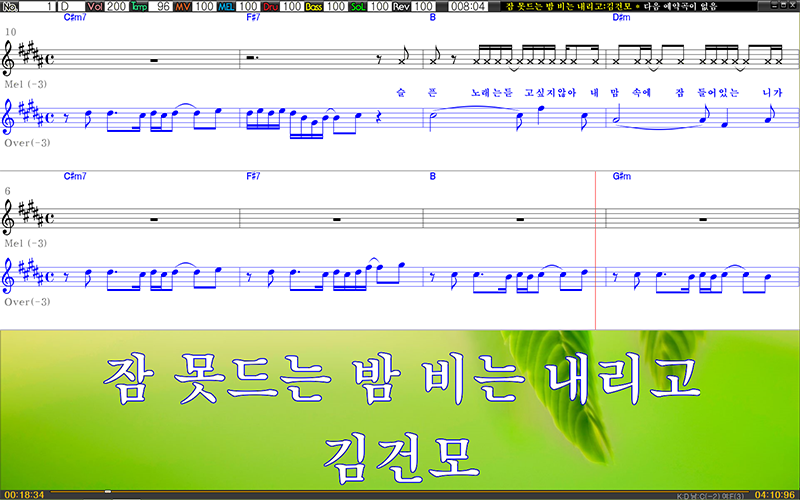This screenshot has height=500, width=800.
Task: Click the red playback cursor line on the score
Action: click(x=595, y=250)
